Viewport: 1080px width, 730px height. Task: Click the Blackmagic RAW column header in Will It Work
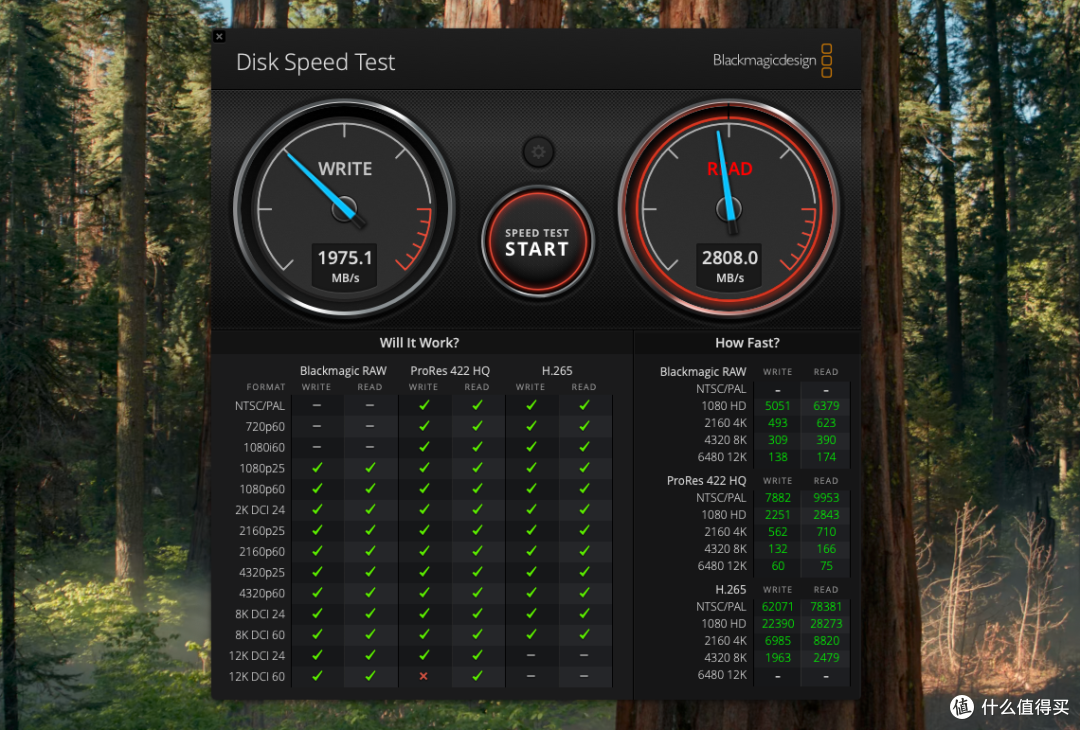pos(343,371)
